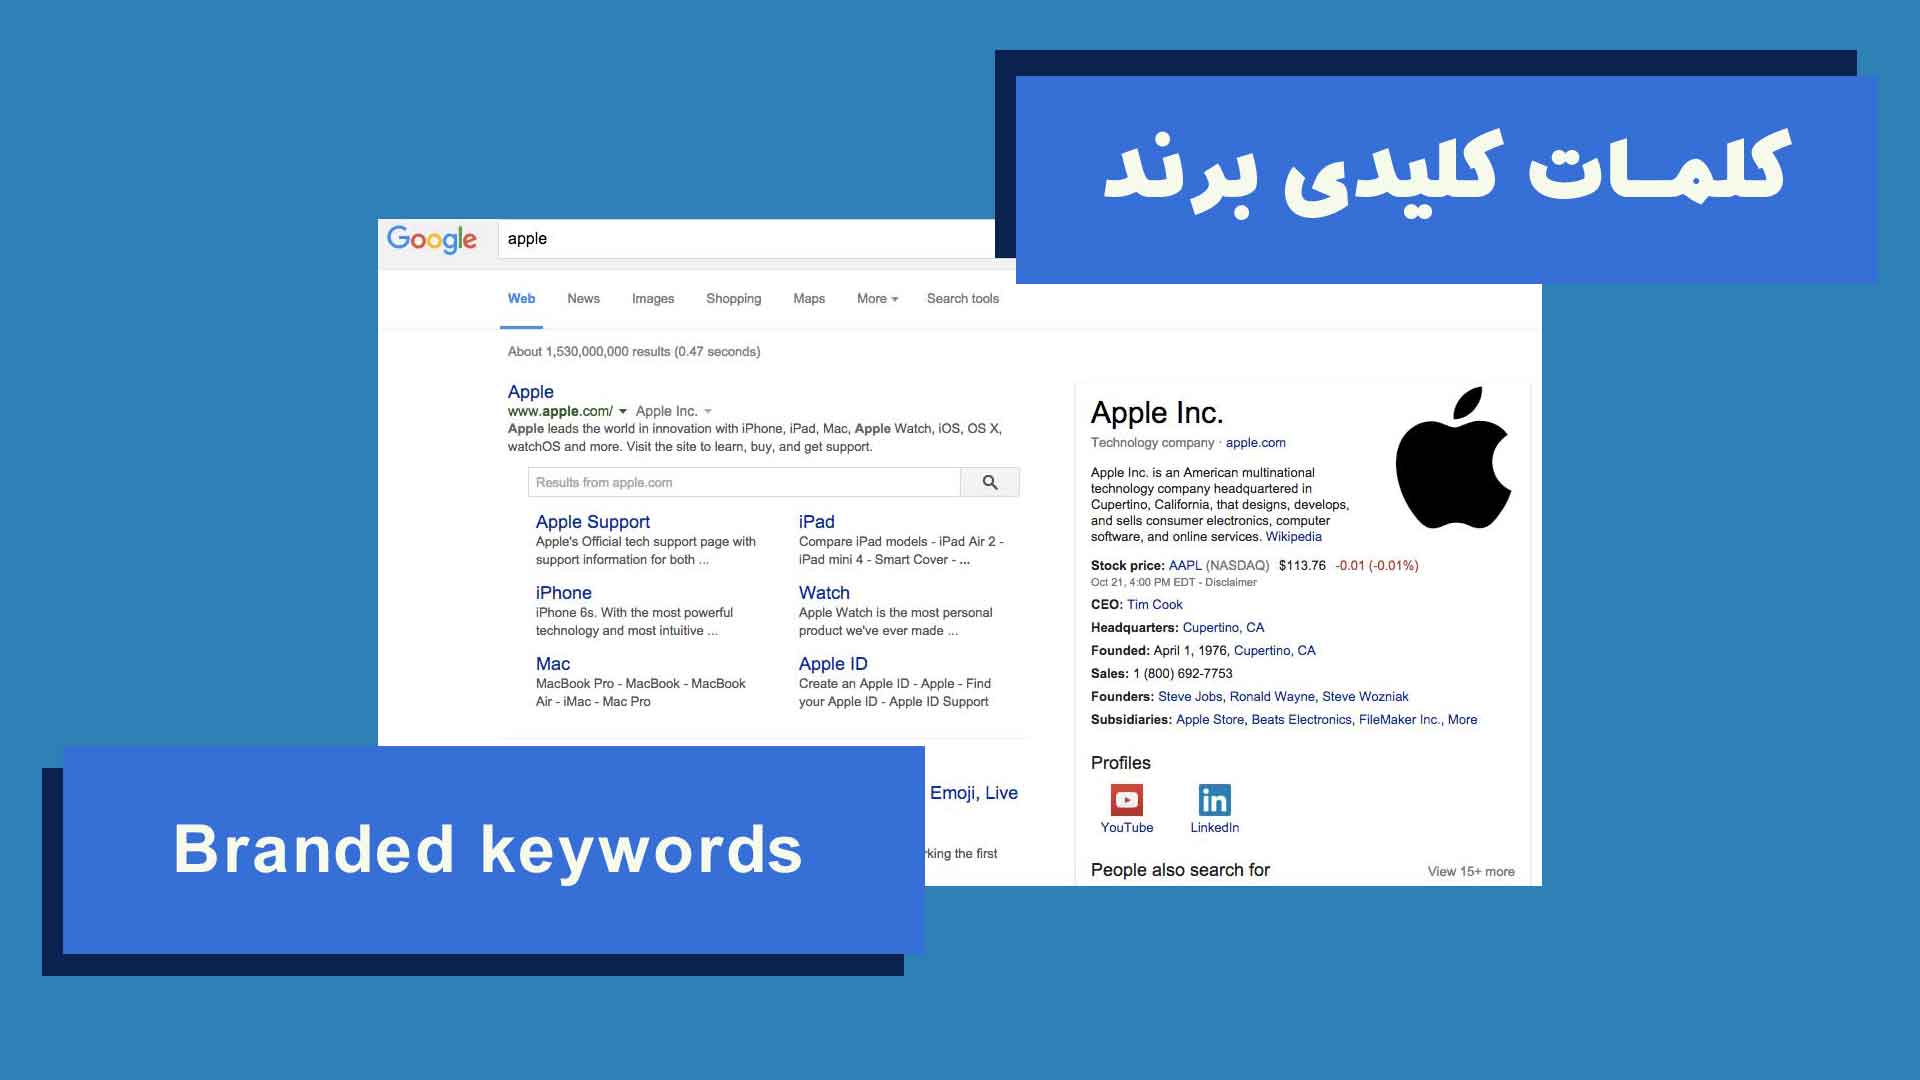The image size is (1920, 1080).
Task: Click the Shopping tab in Google search
Action: [732, 297]
